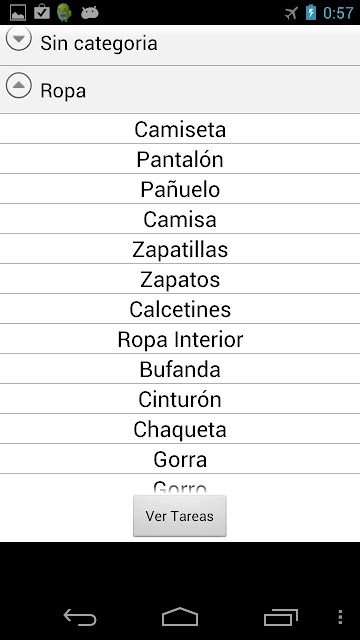Click the Ver Tareas button
The width and height of the screenshot is (360, 640).
point(180,516)
